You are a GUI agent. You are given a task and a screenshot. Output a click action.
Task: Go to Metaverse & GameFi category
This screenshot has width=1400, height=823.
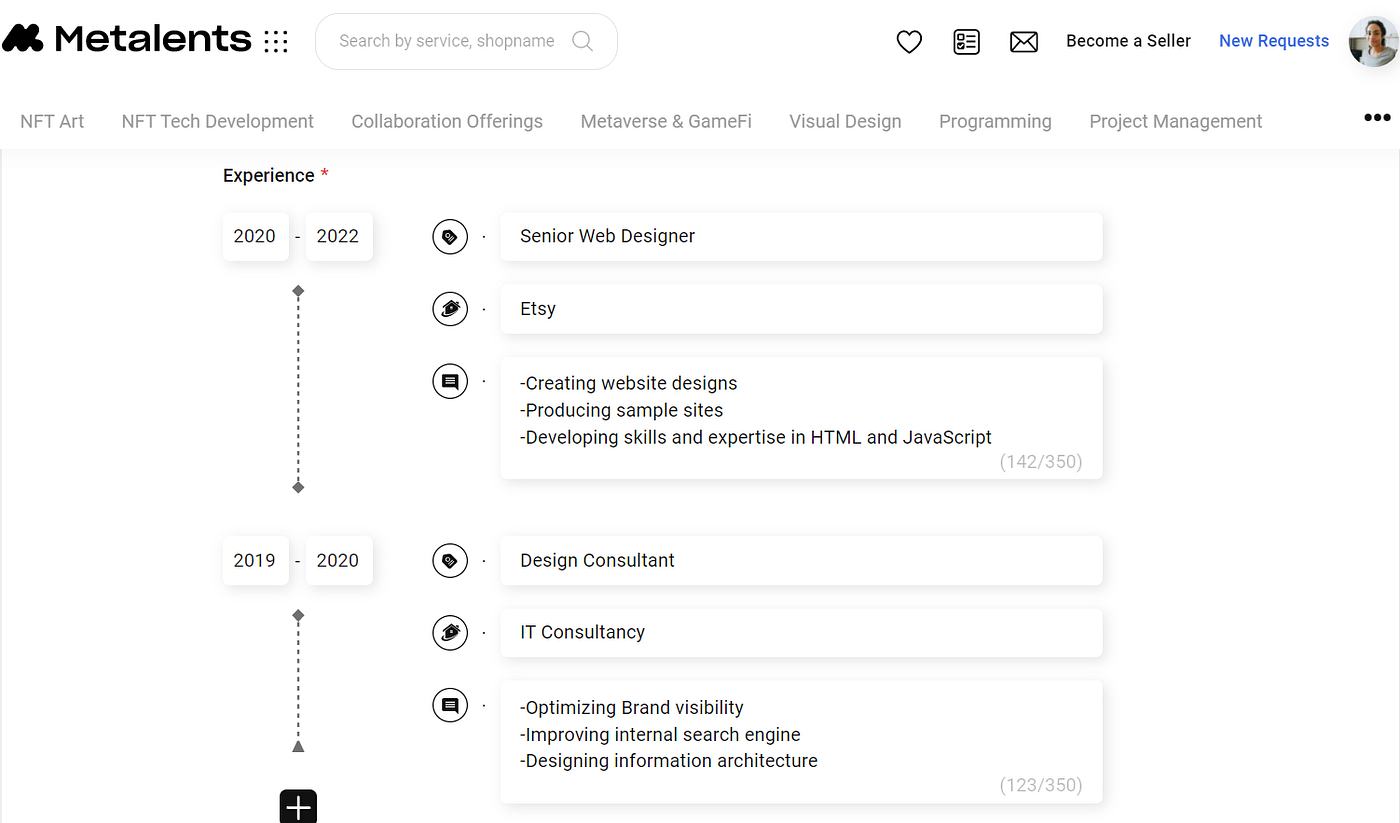coord(666,122)
